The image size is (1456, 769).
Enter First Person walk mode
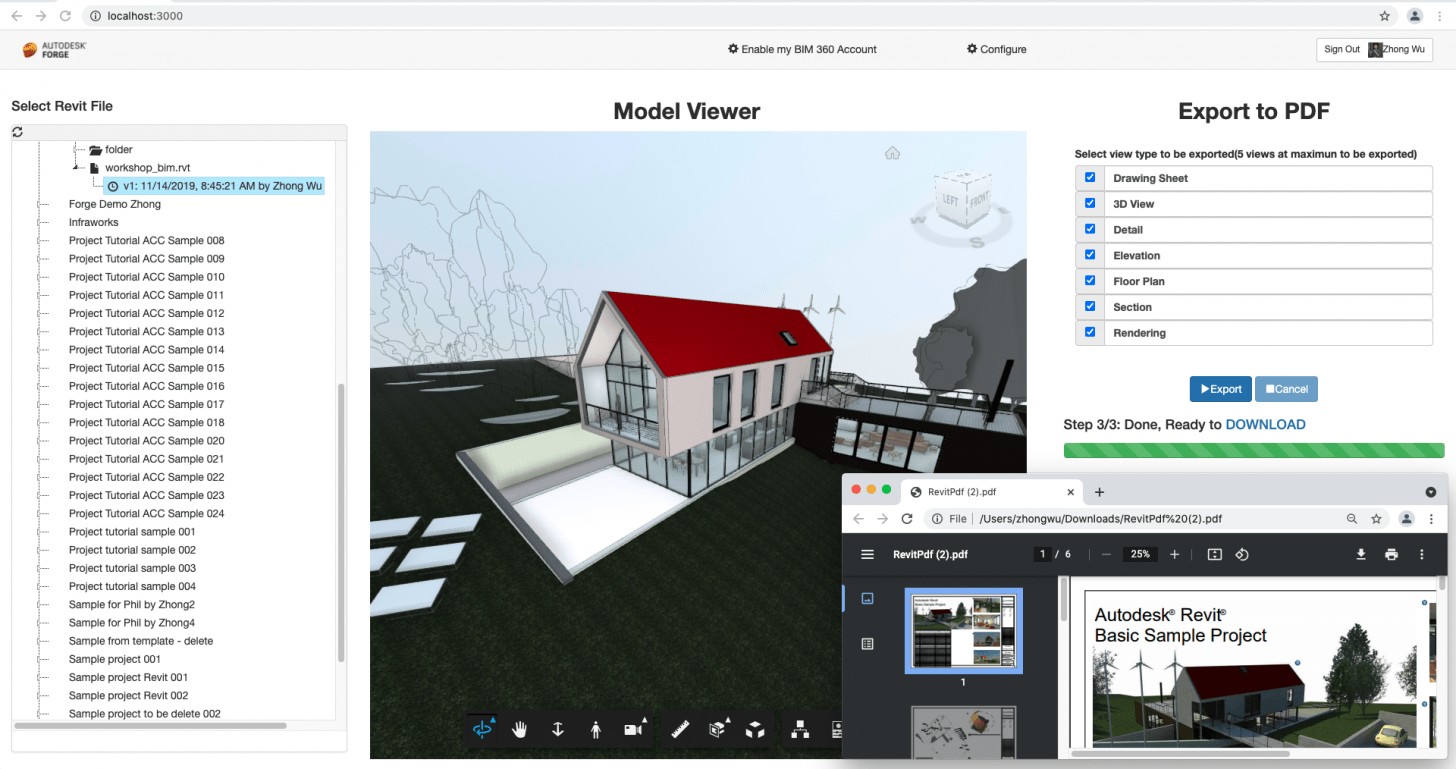tap(595, 729)
